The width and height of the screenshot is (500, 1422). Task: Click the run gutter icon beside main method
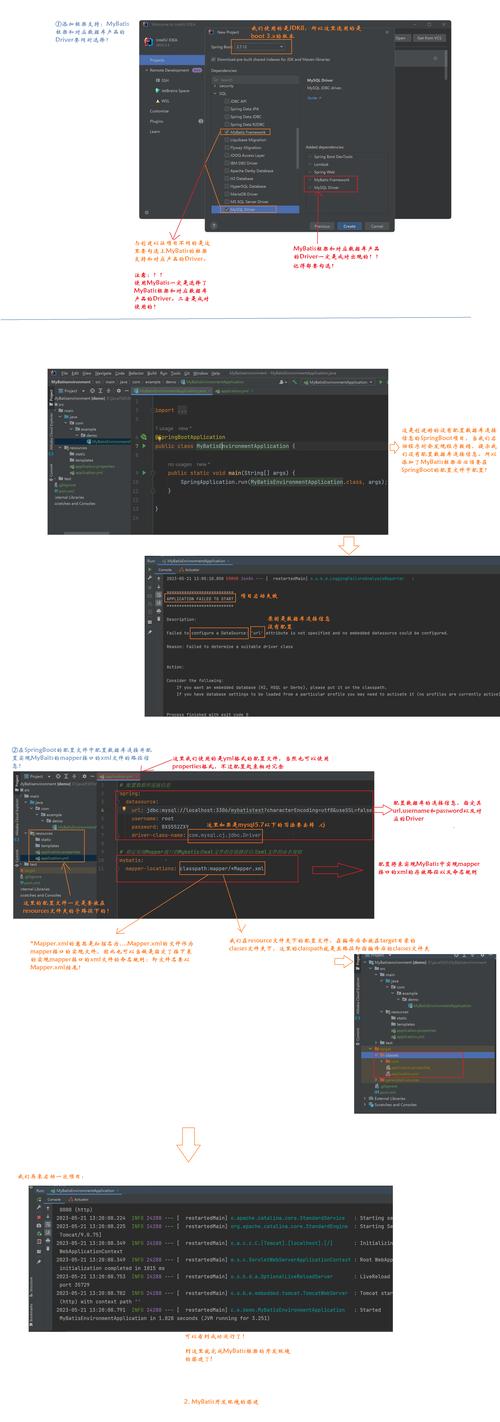(x=144, y=472)
